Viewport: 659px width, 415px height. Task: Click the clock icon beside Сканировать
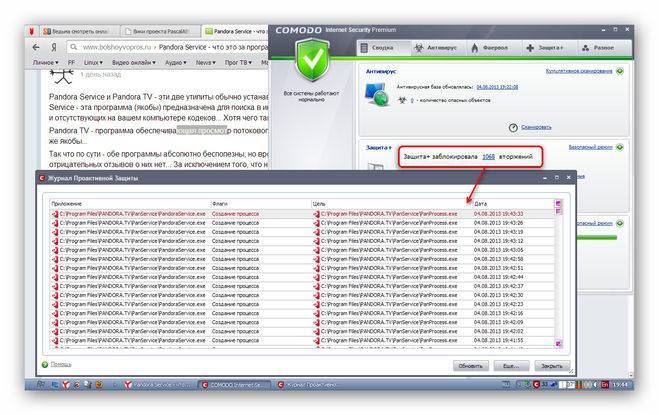(x=513, y=127)
